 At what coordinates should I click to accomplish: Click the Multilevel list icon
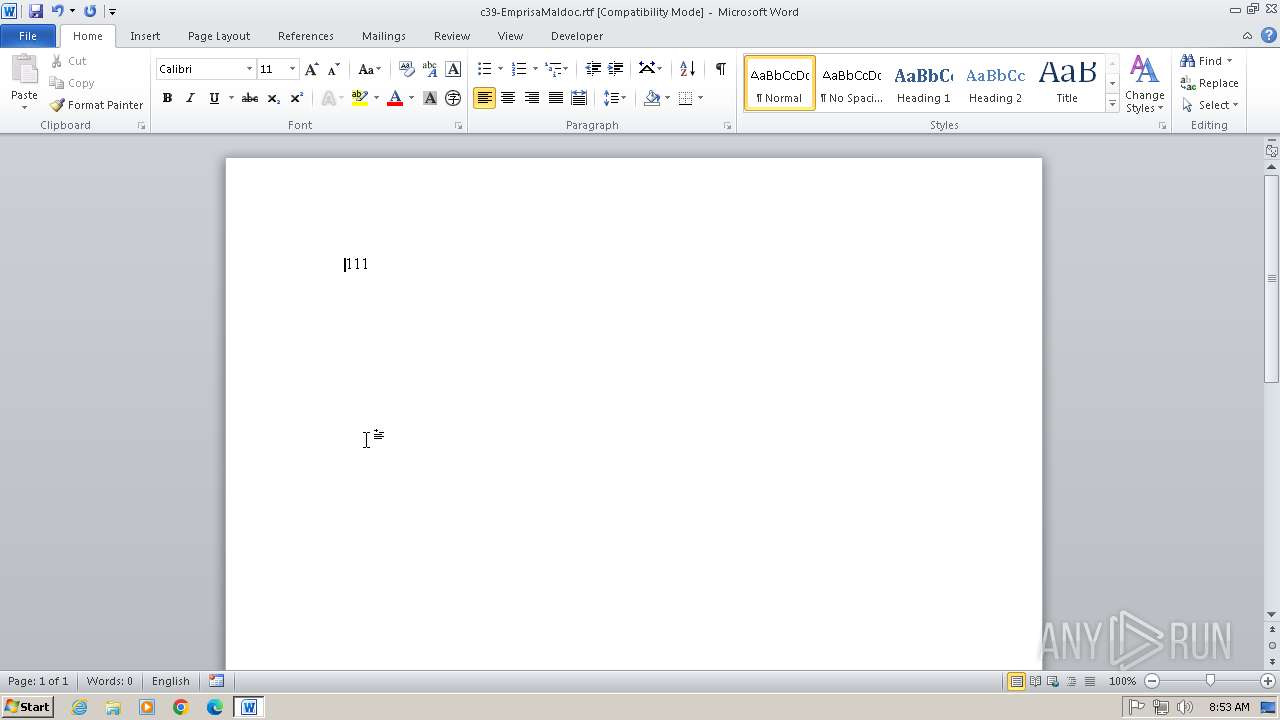click(x=554, y=69)
